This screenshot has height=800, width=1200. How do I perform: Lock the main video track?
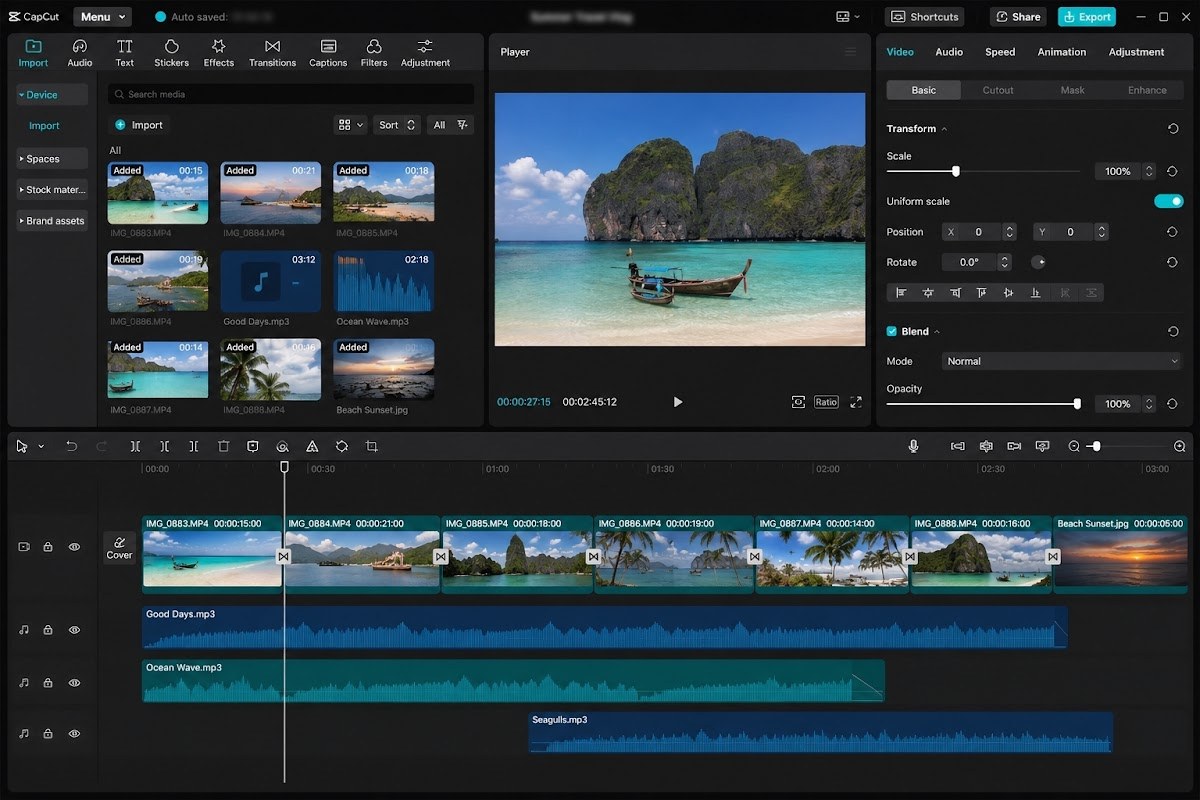(x=48, y=547)
